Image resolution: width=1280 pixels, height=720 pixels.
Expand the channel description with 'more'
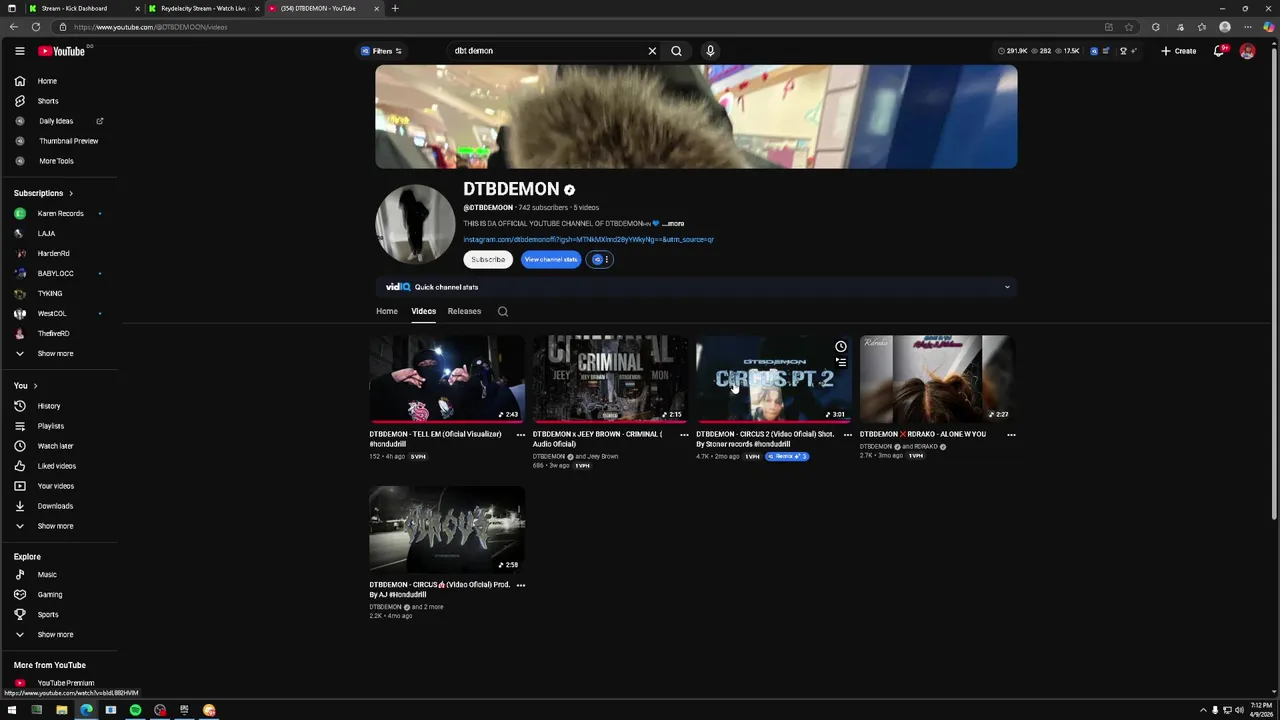click(x=675, y=224)
